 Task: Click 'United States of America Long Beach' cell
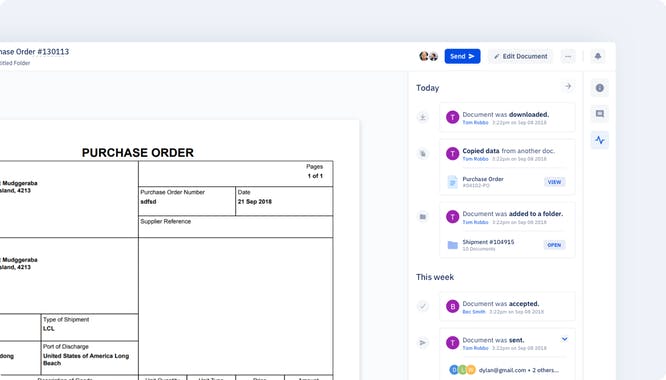pyautogui.click(x=90, y=359)
